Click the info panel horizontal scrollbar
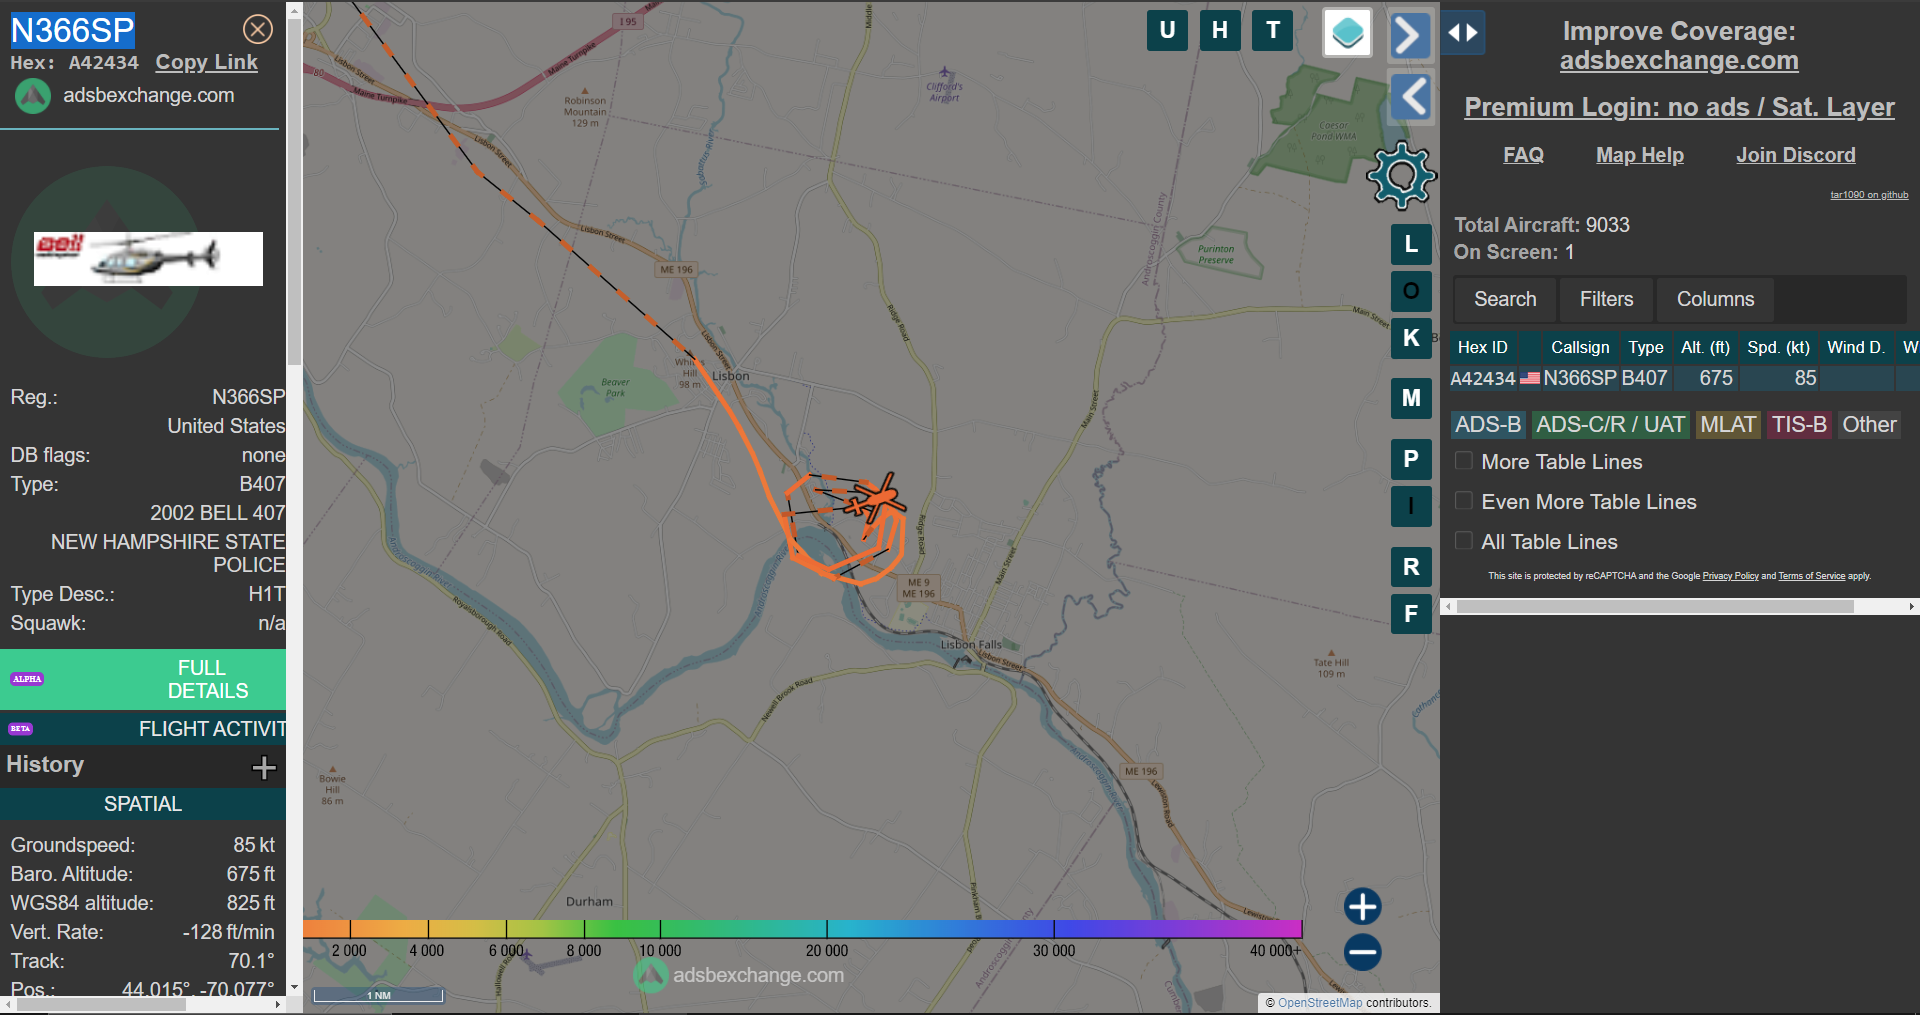This screenshot has height=1015, width=1920. (x=100, y=1005)
